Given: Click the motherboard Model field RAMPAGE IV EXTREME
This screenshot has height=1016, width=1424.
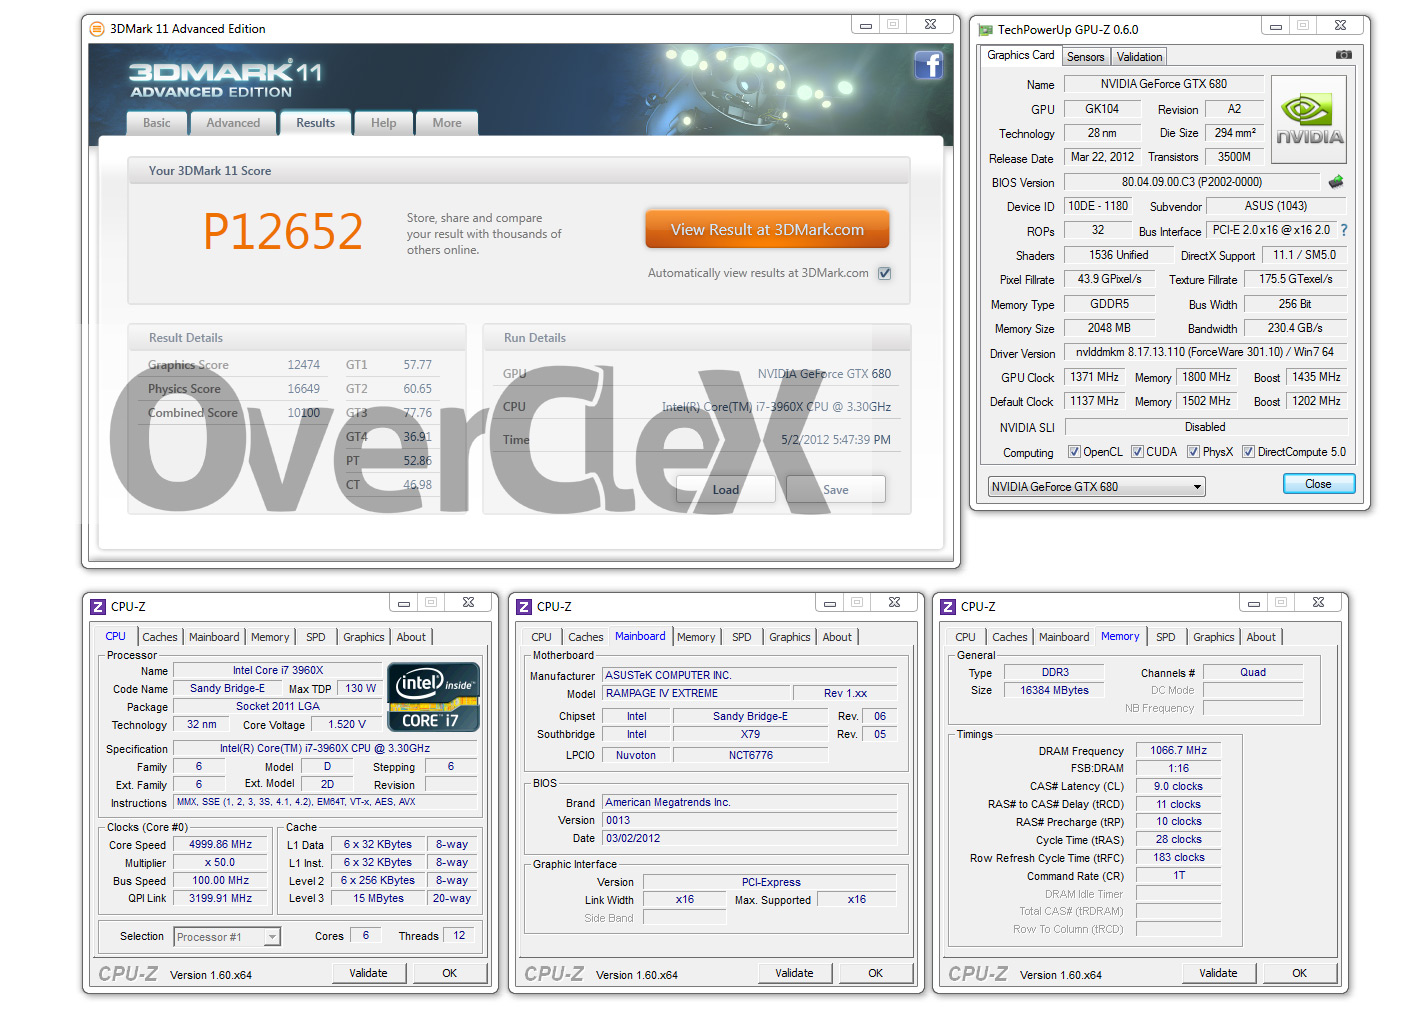Looking at the screenshot, I should tap(694, 693).
